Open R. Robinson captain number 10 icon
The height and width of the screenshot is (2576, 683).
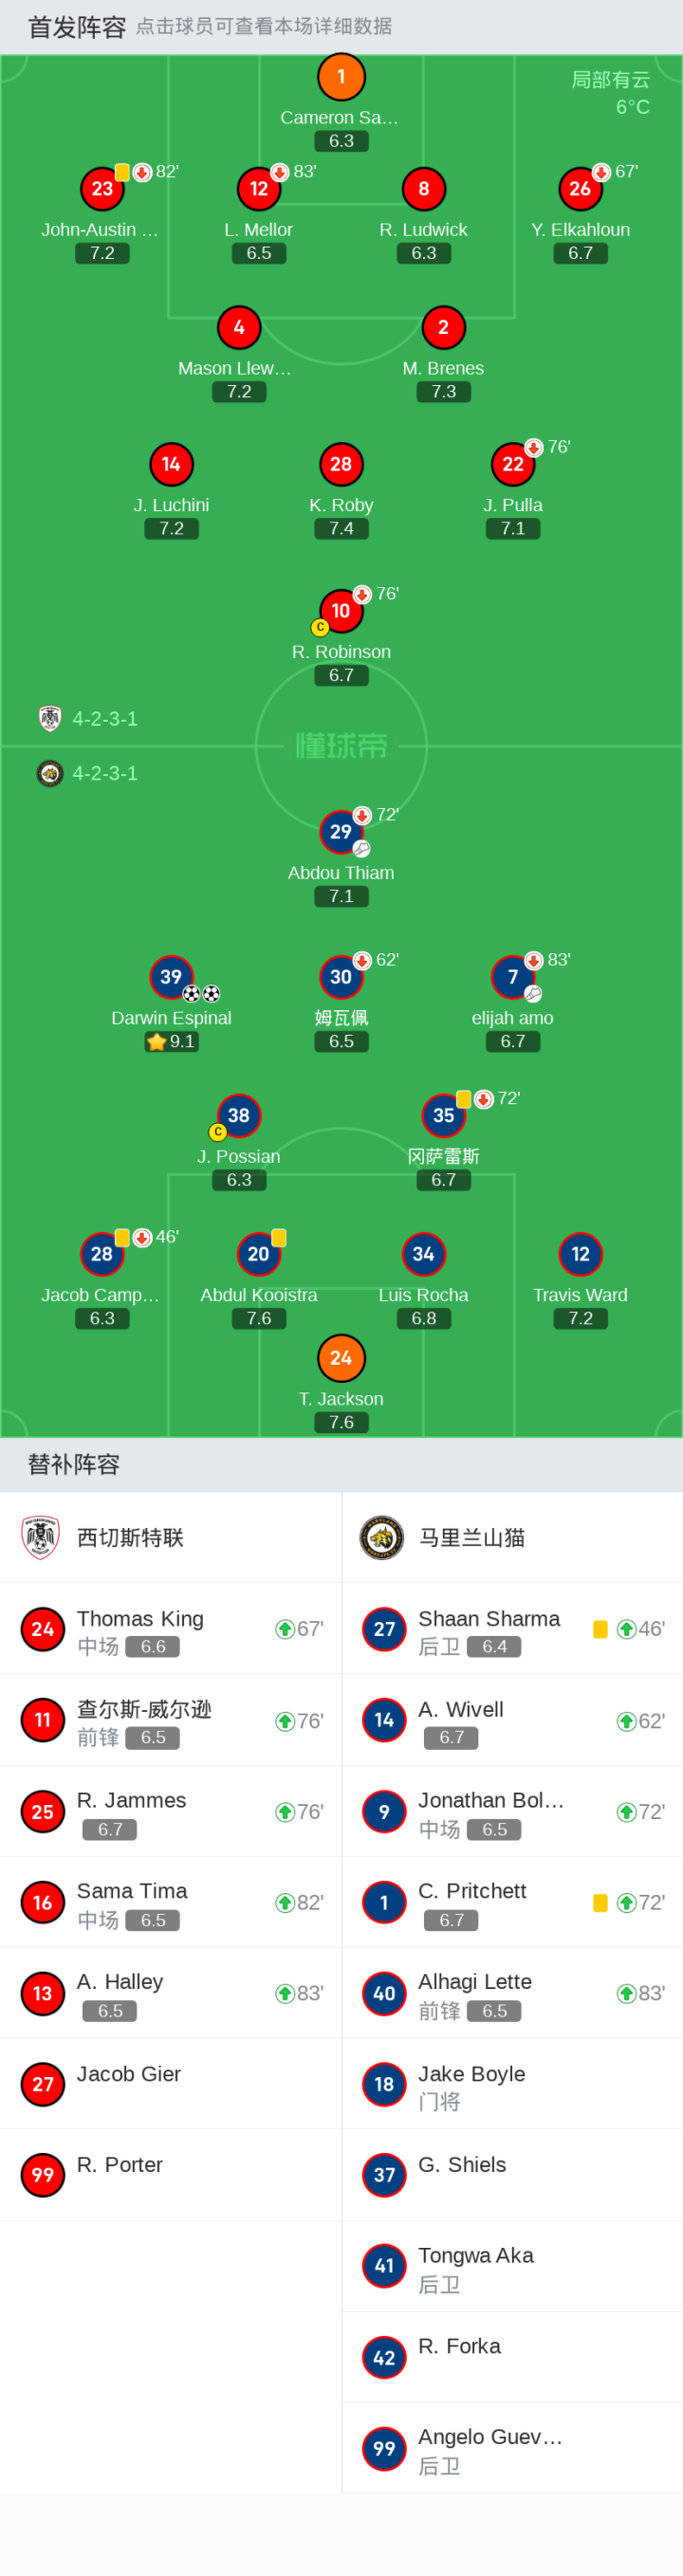point(341,610)
